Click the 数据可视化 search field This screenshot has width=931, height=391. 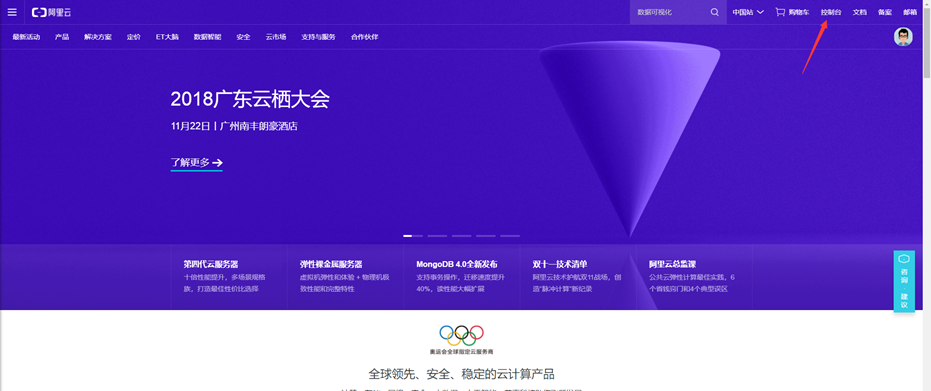tap(671, 12)
